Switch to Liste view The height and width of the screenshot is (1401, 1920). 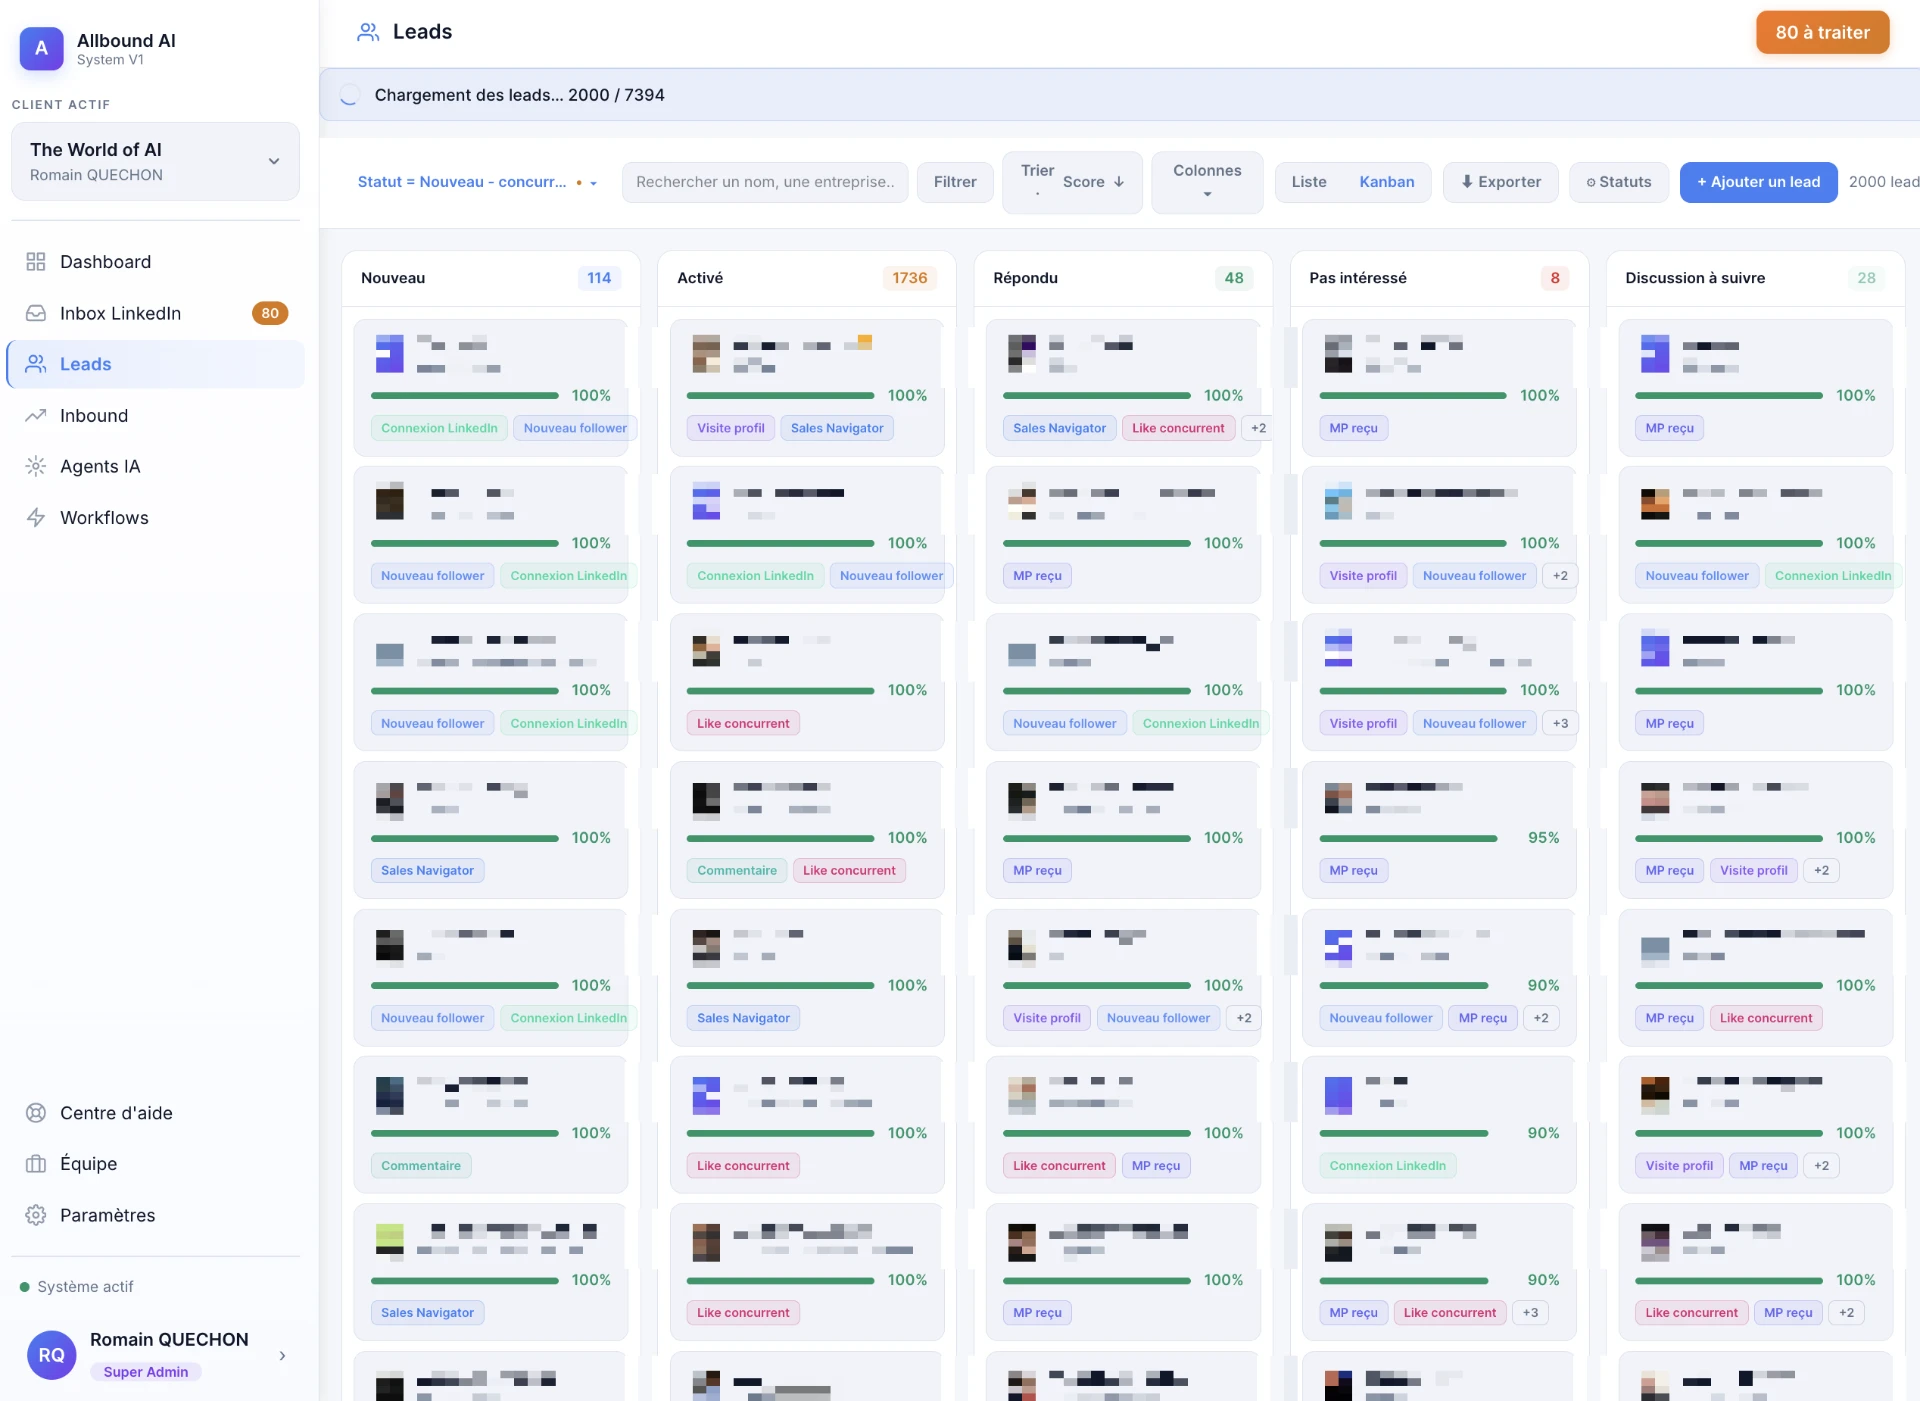[1309, 182]
